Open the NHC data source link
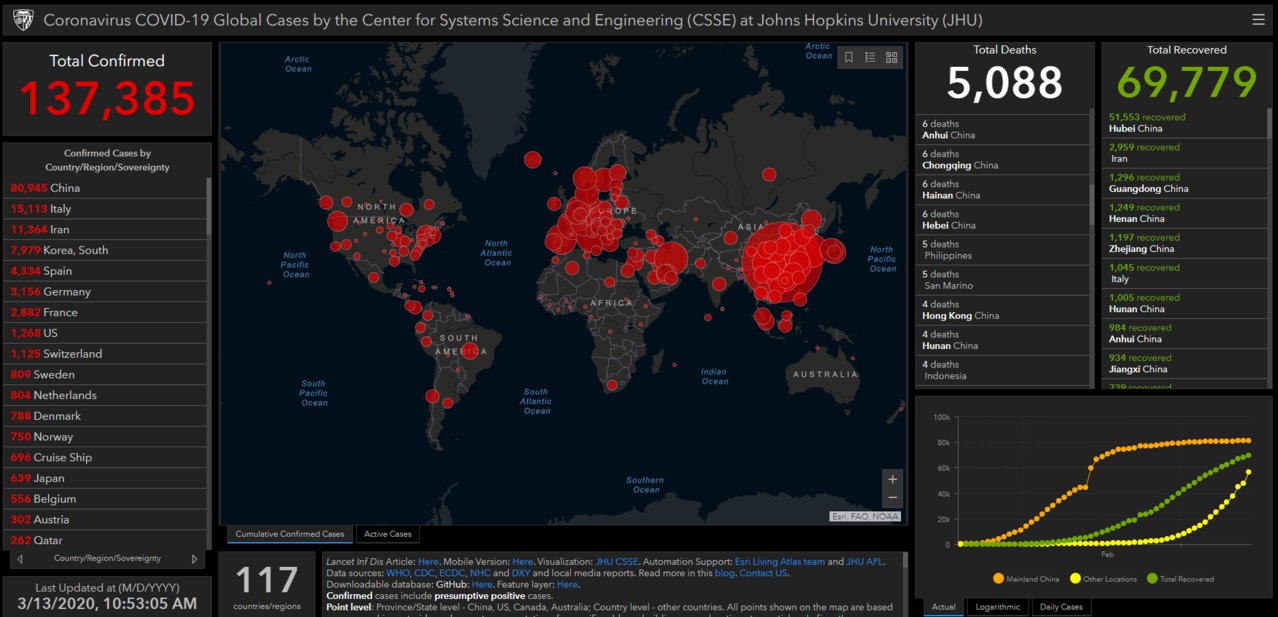Screen dimensions: 1278x617 (480, 573)
